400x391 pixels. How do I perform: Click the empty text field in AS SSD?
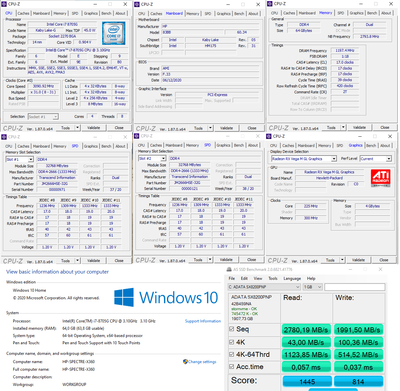[x=355, y=287]
